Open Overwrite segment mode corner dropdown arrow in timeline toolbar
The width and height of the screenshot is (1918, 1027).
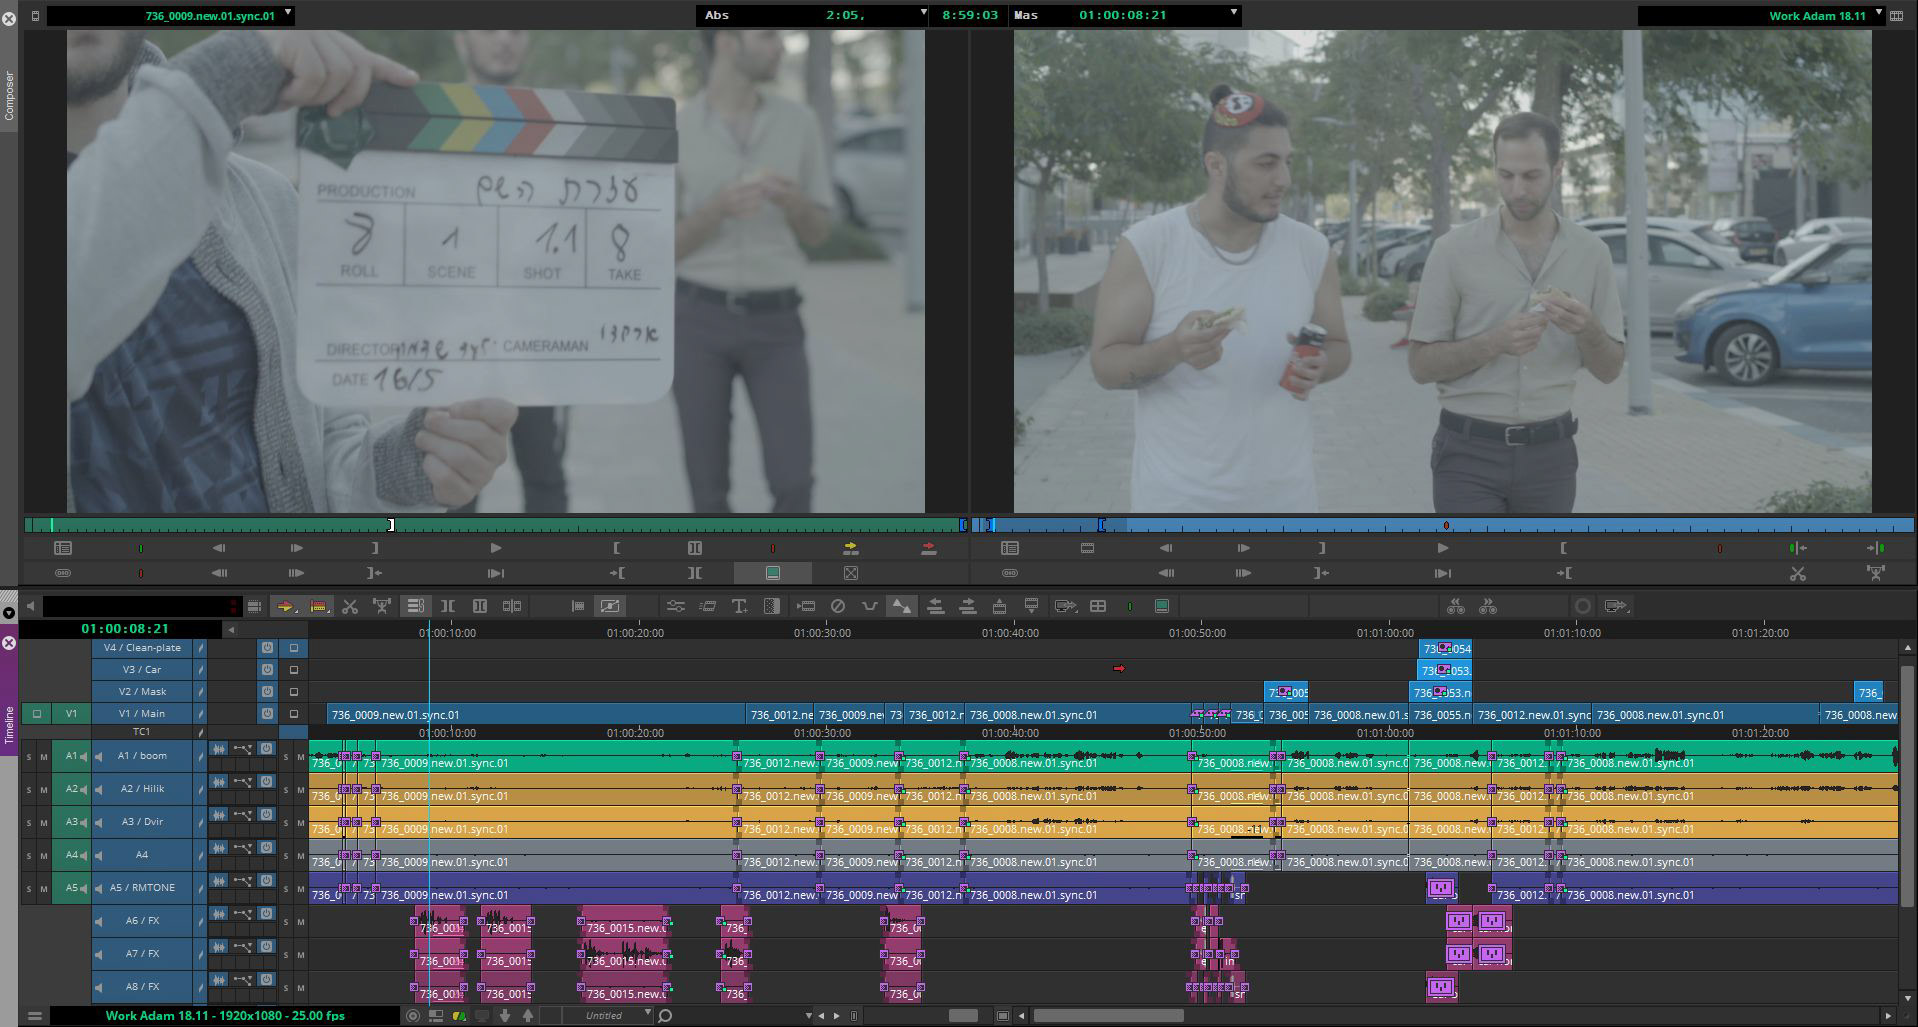pyautogui.click(x=330, y=611)
